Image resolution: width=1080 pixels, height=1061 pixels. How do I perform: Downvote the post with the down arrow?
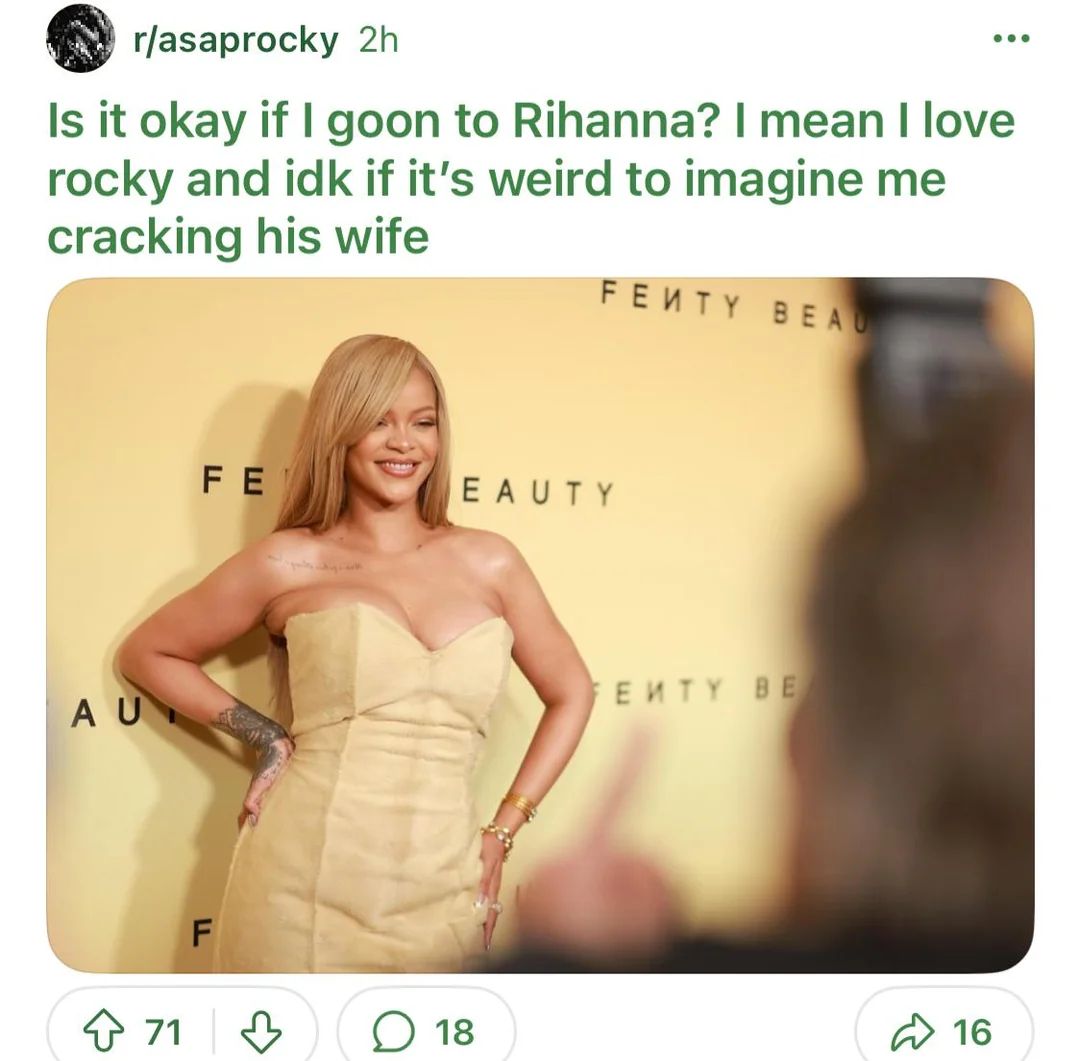click(x=261, y=1031)
